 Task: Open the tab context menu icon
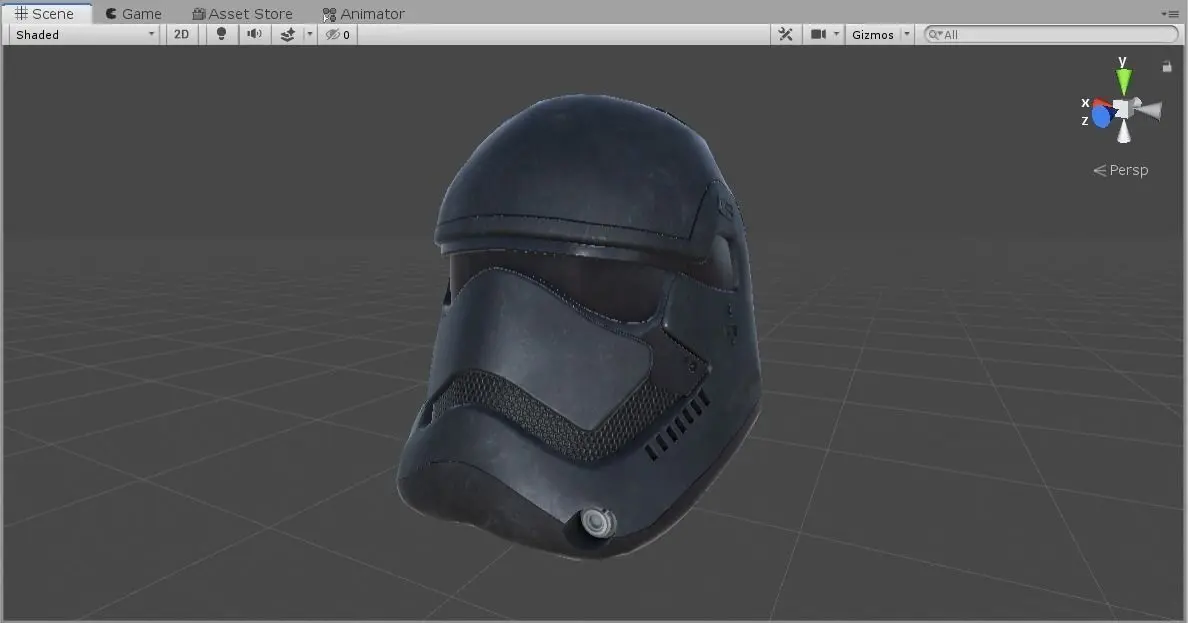click(x=1170, y=14)
